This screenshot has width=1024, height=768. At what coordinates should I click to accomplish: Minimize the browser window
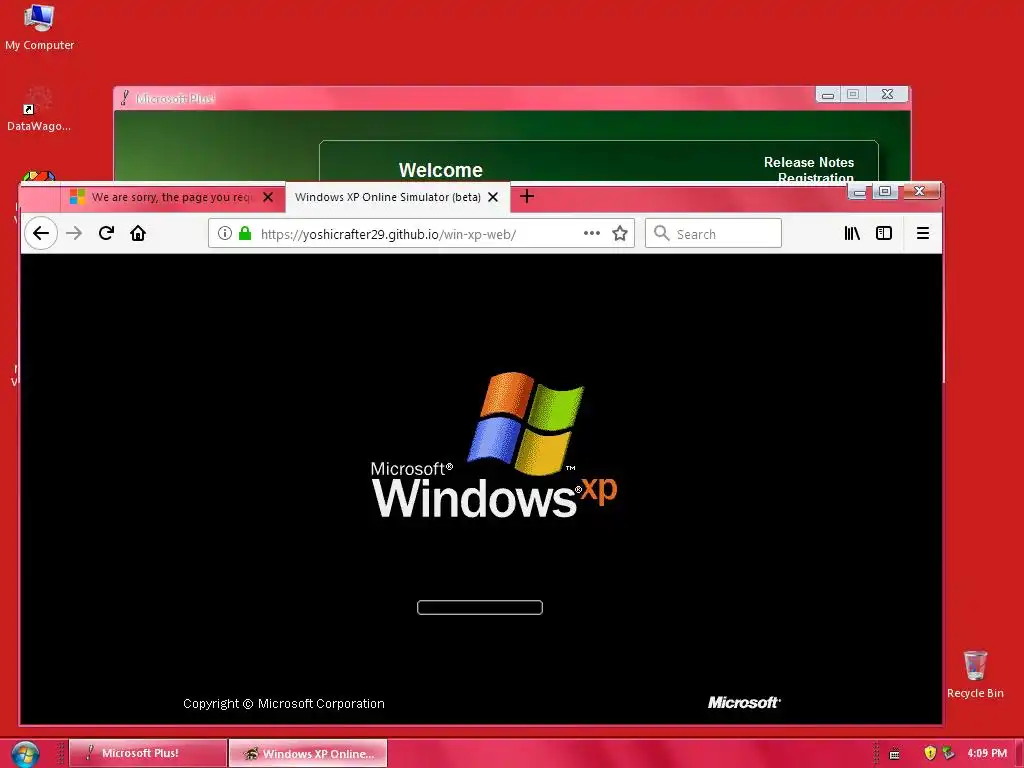pyautogui.click(x=859, y=191)
